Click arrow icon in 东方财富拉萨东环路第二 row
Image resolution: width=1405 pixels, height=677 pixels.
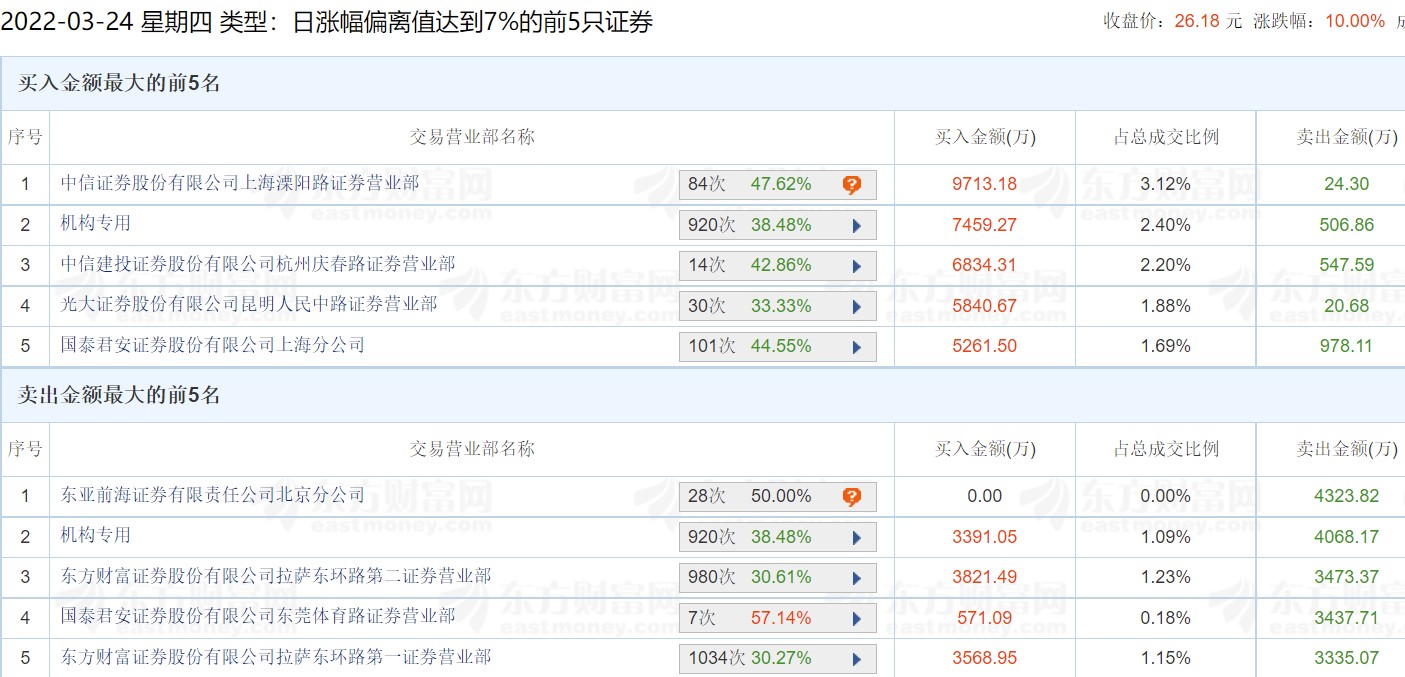[x=856, y=578]
